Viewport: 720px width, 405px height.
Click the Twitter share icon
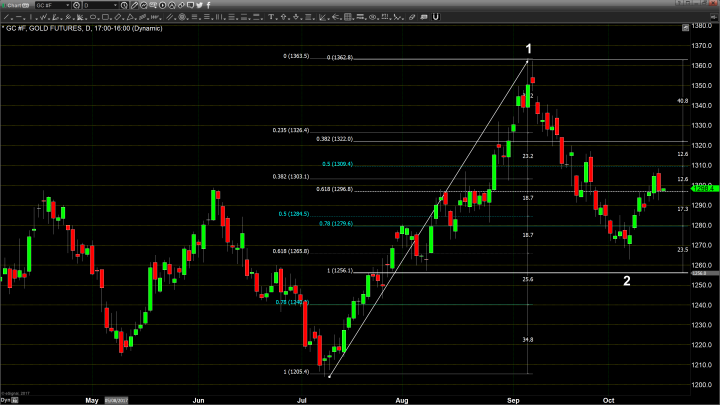tap(200, 5)
